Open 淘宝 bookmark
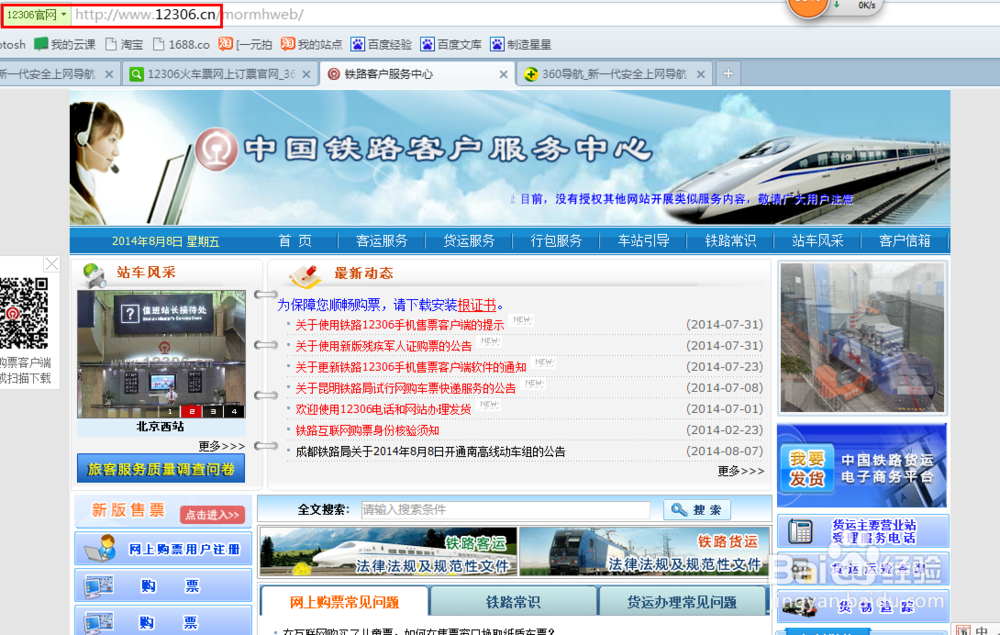This screenshot has width=1000, height=635. 124,45
